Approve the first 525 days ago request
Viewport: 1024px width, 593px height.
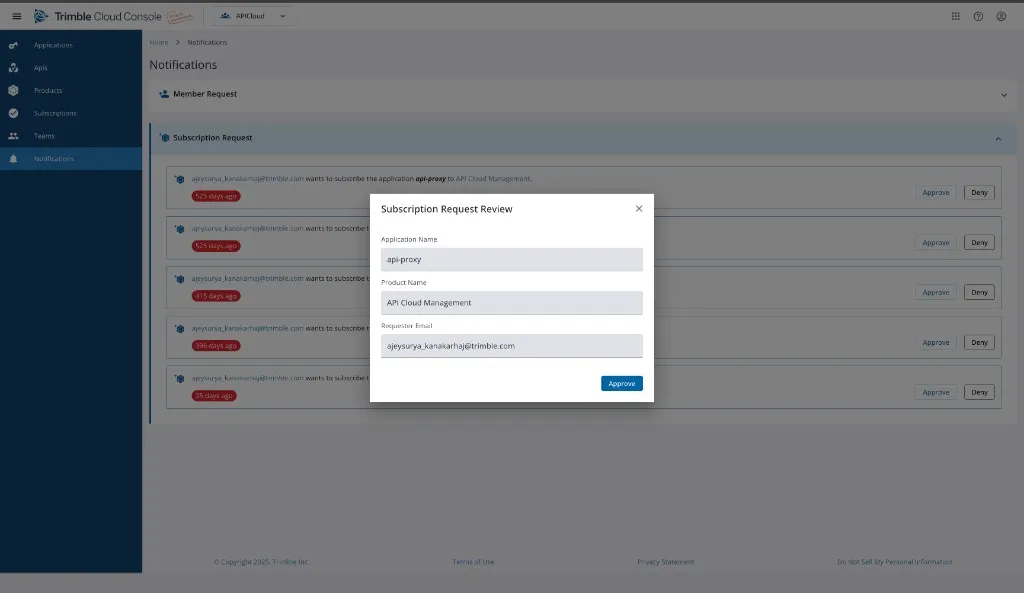click(x=936, y=193)
